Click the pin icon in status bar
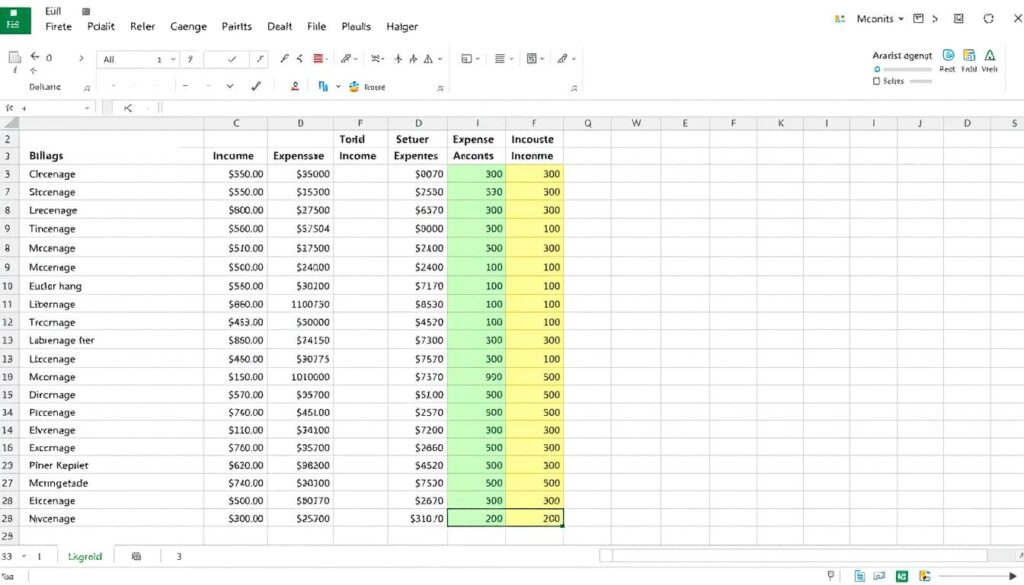 [831, 575]
